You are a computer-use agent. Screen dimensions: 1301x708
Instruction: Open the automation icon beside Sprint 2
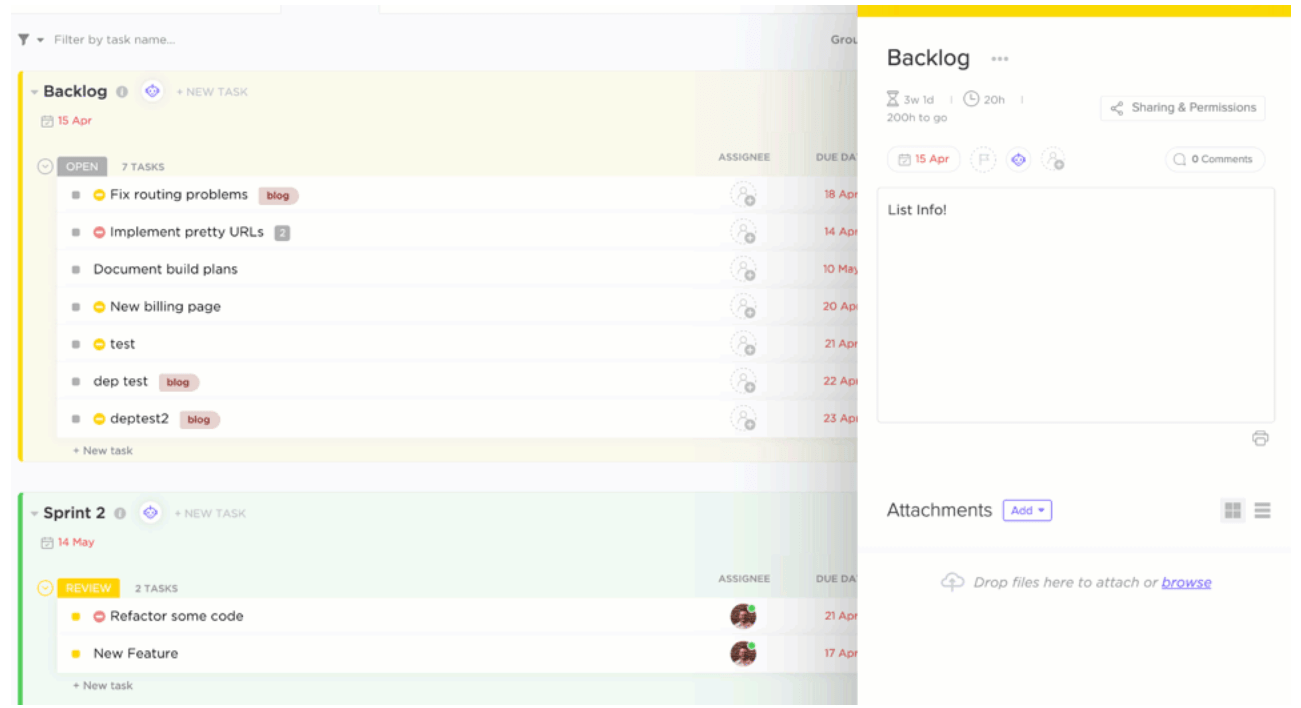pos(150,512)
